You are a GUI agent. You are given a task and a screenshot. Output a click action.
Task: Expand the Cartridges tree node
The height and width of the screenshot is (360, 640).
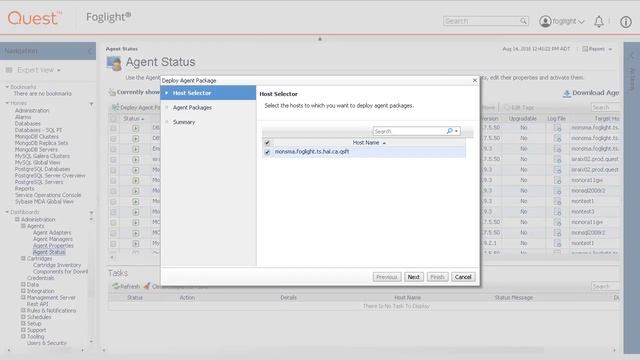click(23, 258)
